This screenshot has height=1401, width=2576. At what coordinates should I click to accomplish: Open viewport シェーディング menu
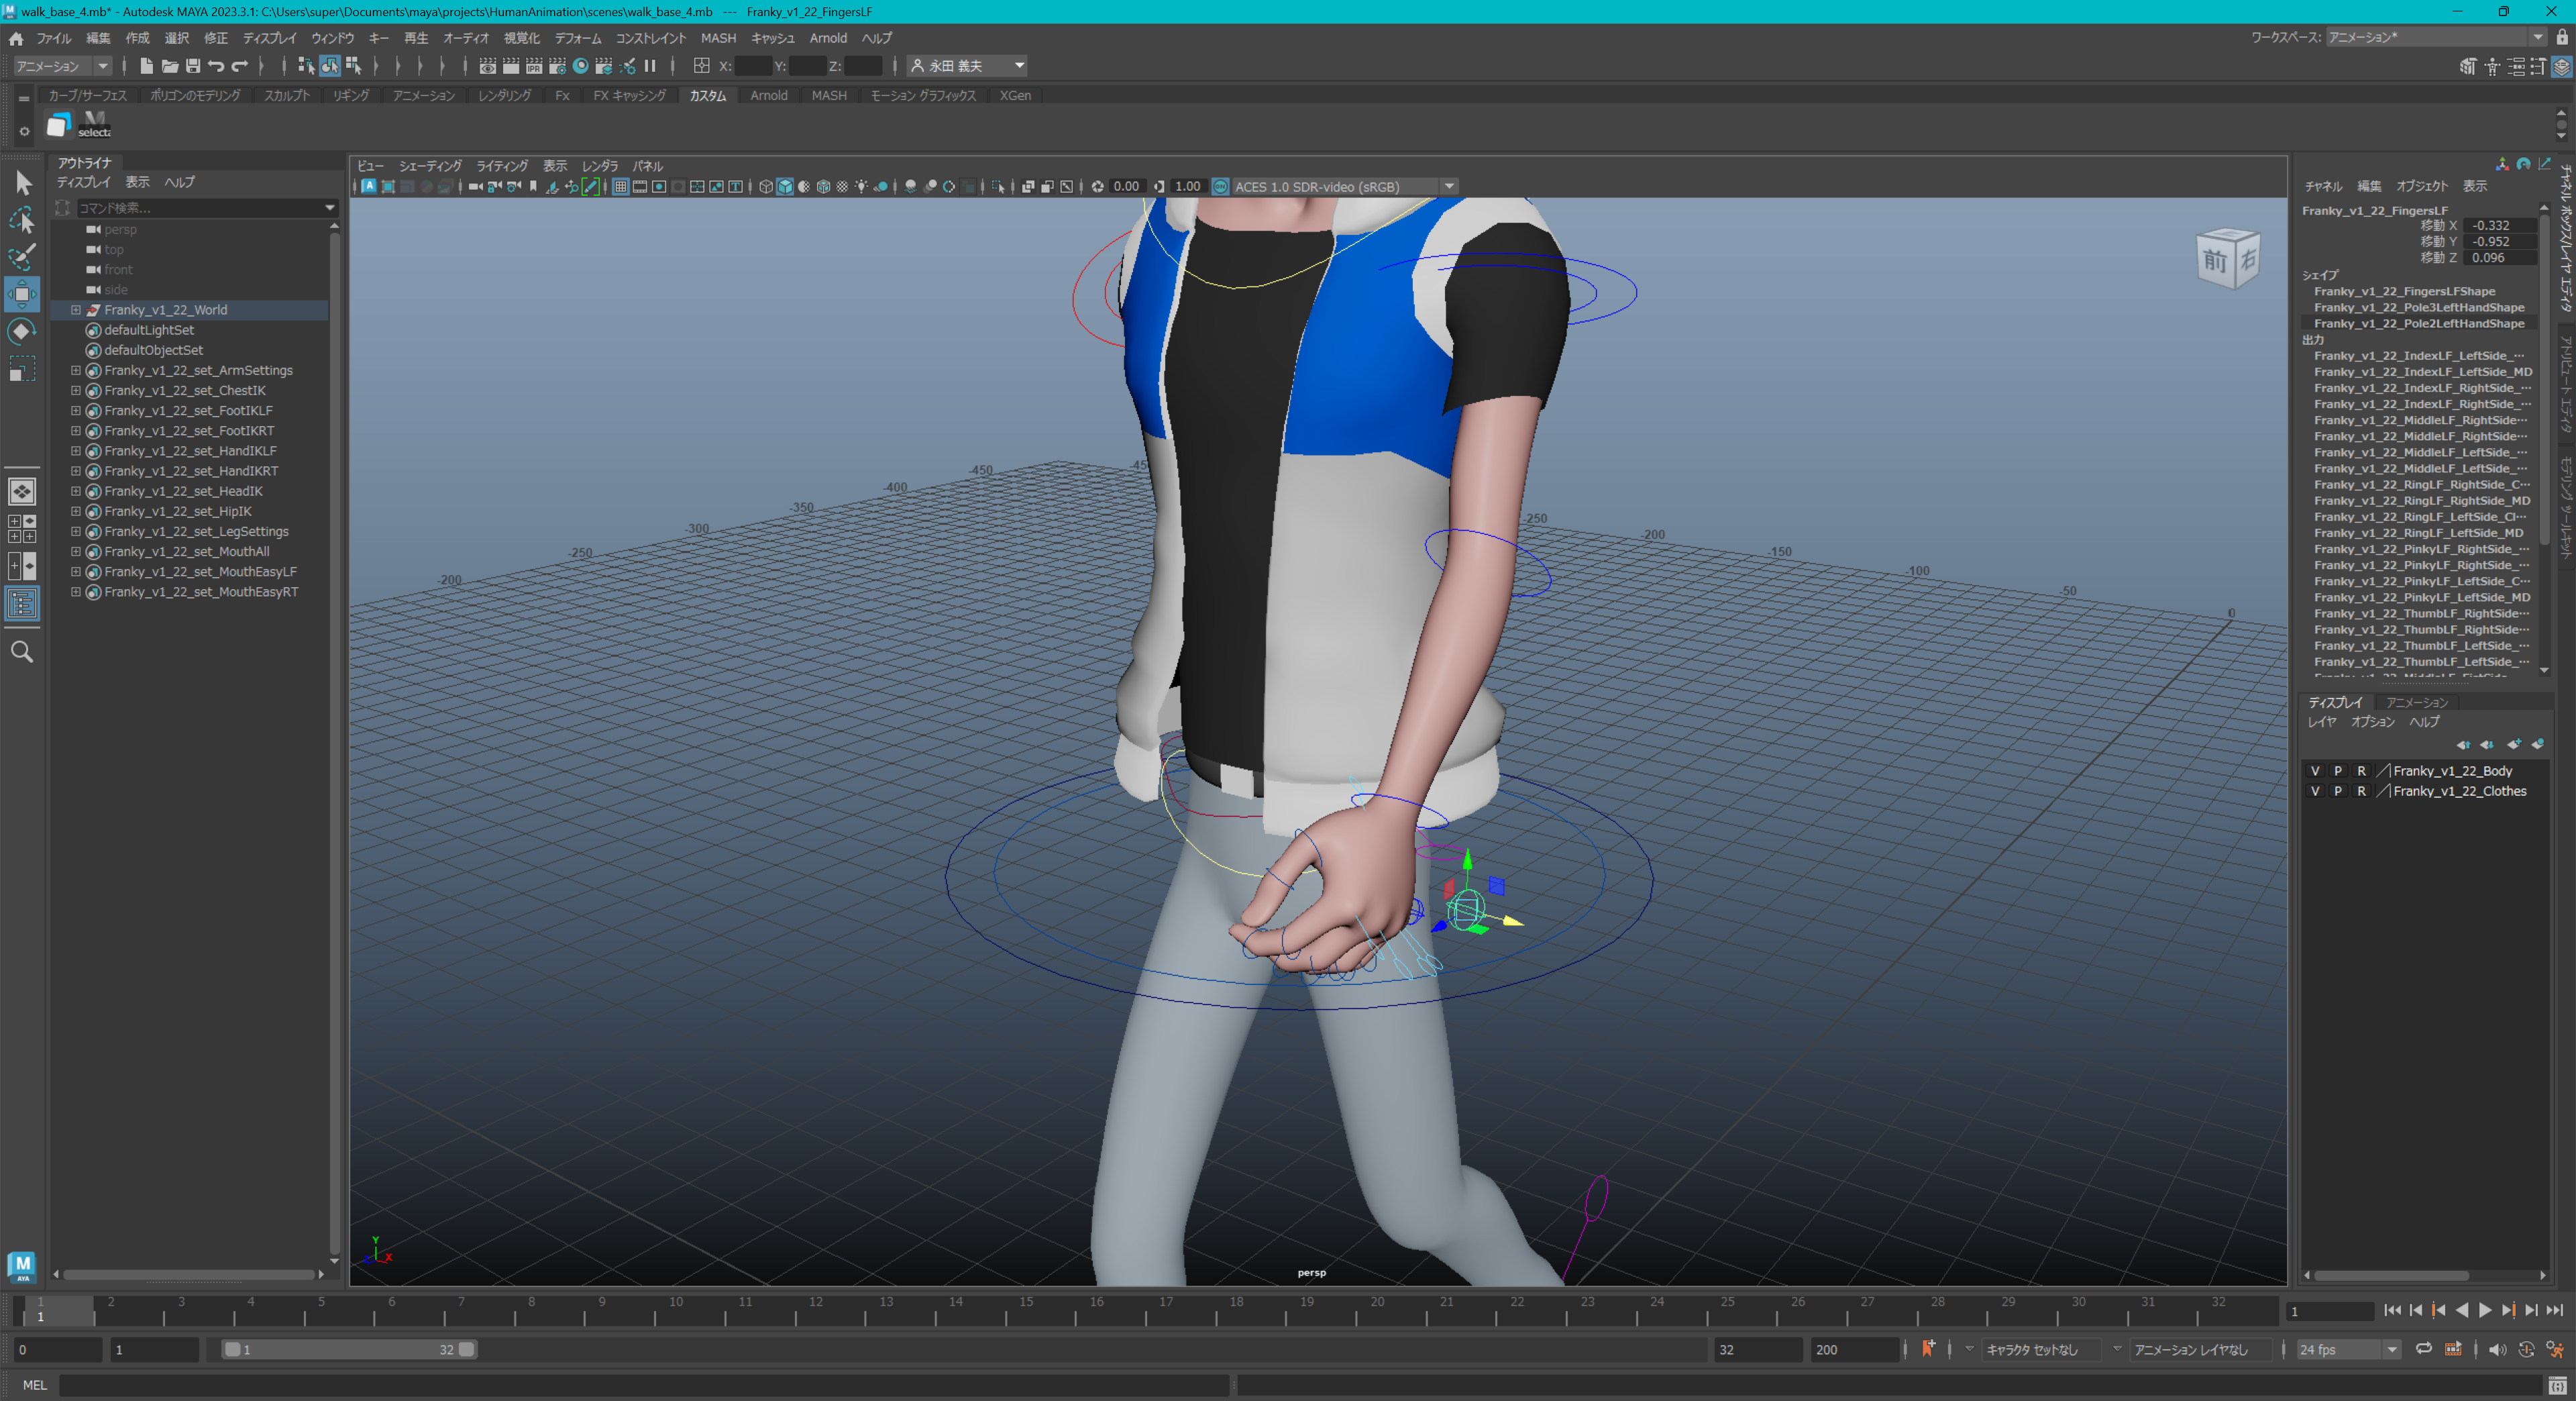click(430, 166)
